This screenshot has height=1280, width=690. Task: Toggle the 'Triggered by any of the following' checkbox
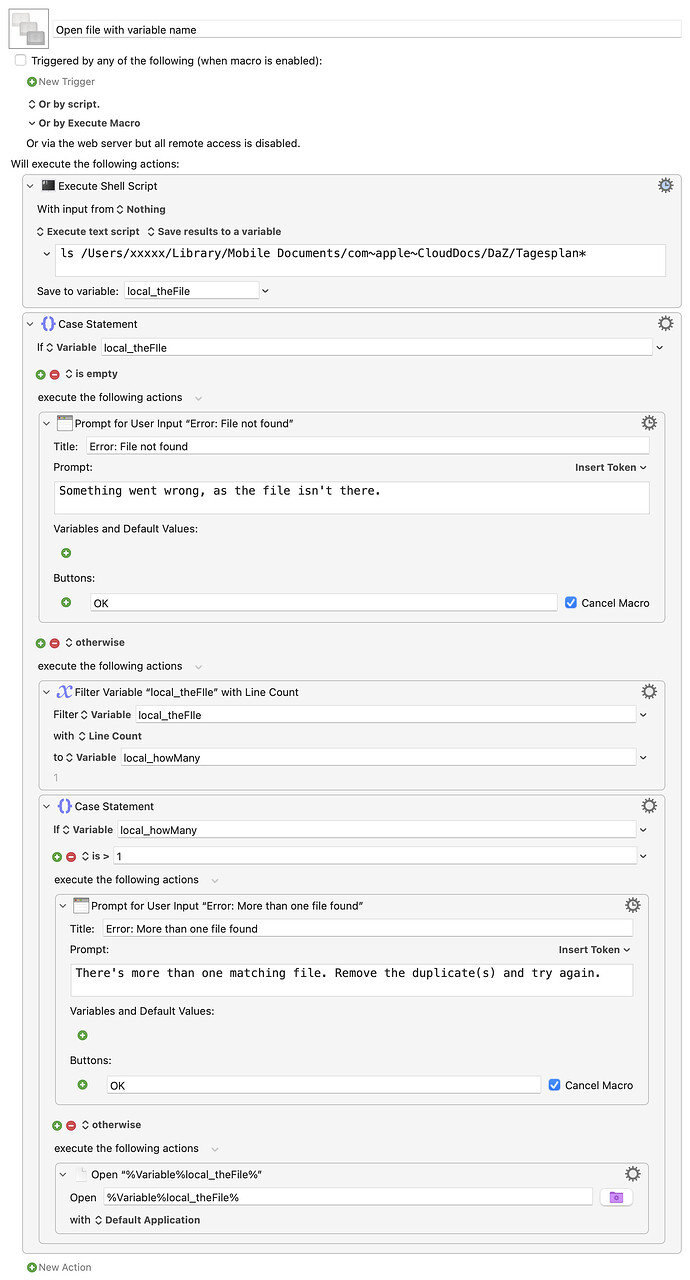pyautogui.click(x=21, y=61)
